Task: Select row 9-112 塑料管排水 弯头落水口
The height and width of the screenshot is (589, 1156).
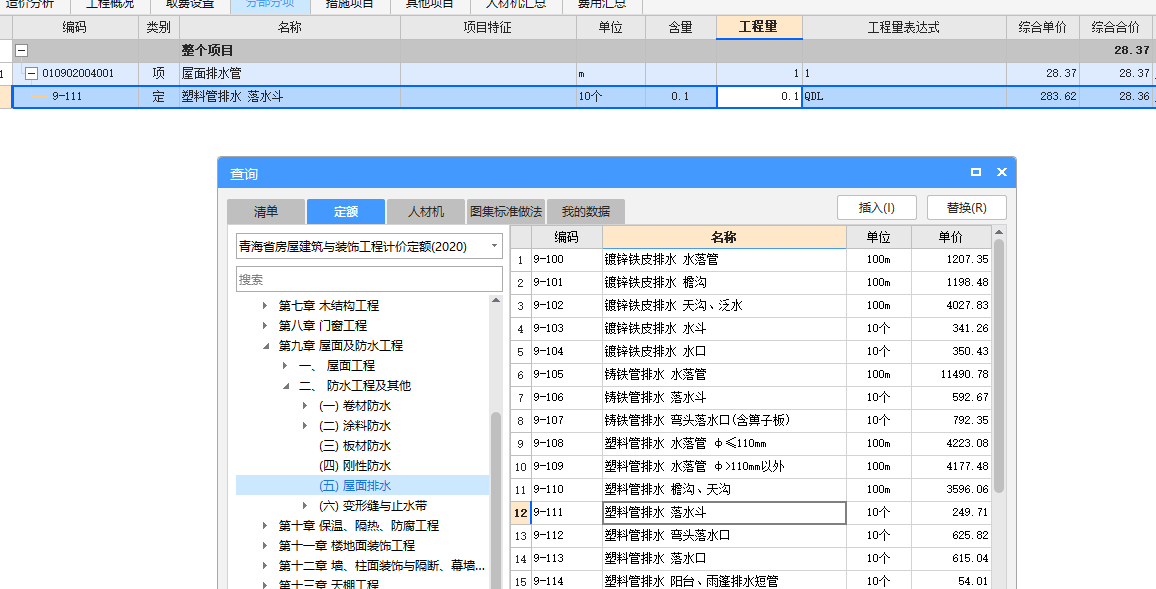Action: click(x=751, y=535)
